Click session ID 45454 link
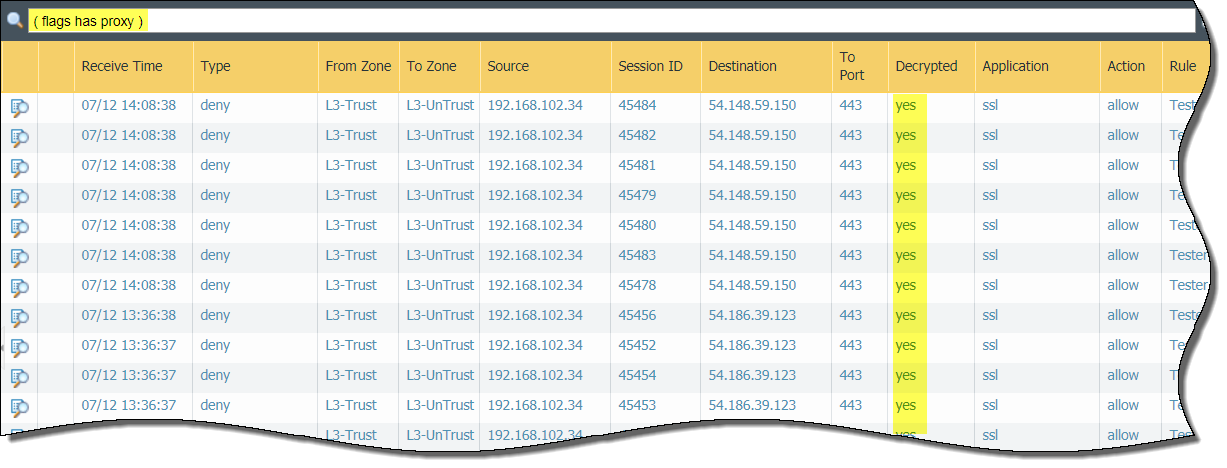This screenshot has height=468, width=1227. [x=637, y=375]
